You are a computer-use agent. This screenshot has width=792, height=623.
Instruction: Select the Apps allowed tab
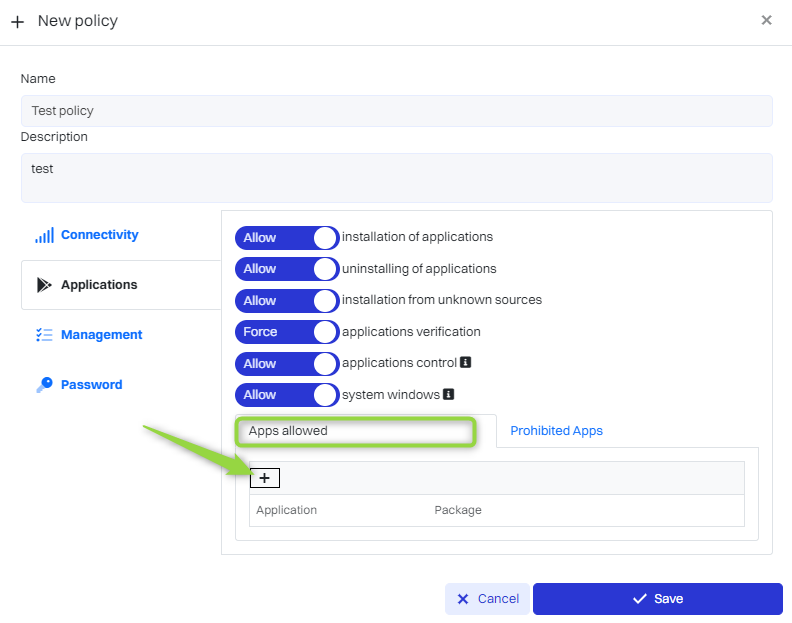tap(354, 431)
